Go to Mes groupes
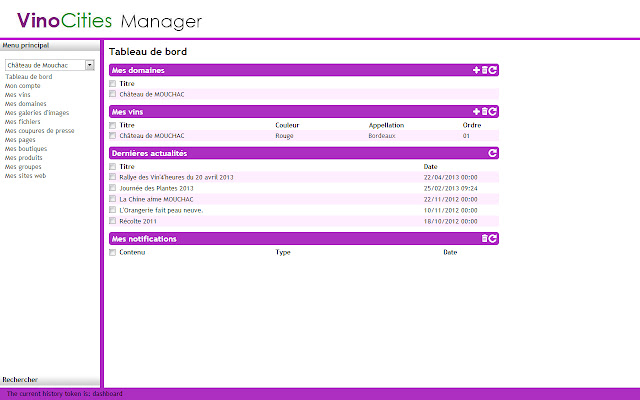Screen dimensions: 640x400 tap(23, 167)
